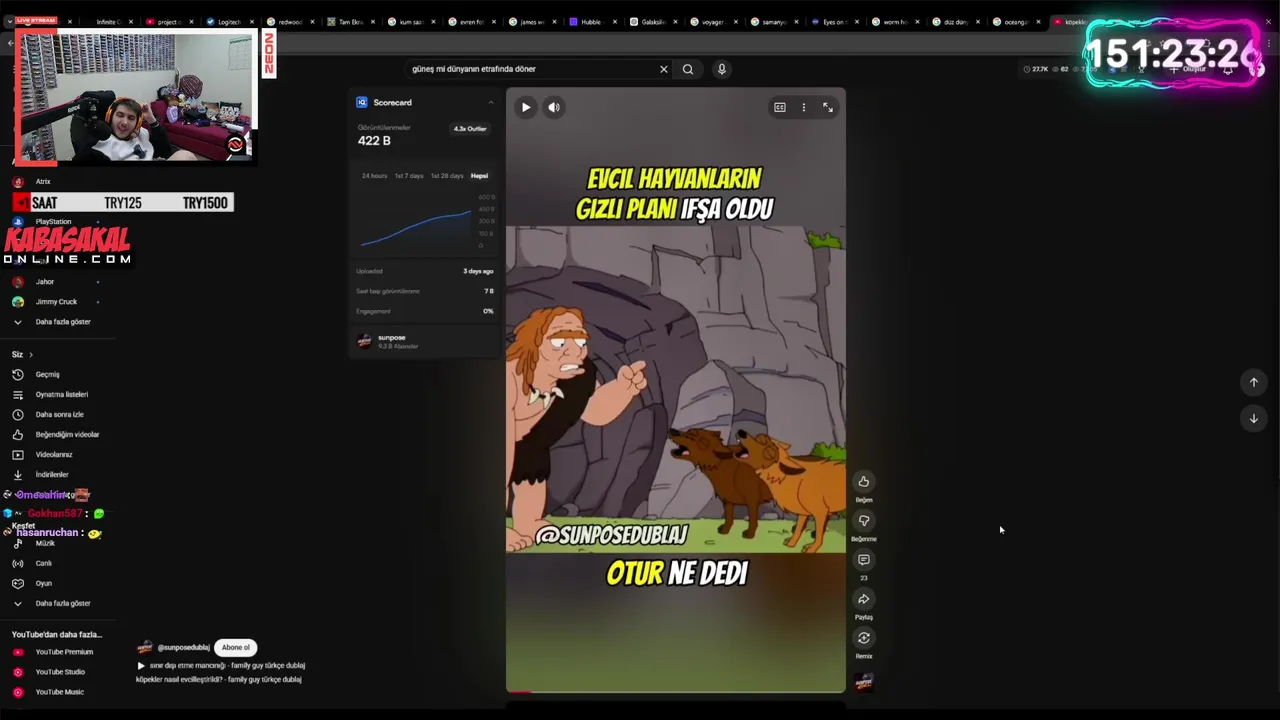The image size is (1280, 720).
Task: Subscribe with Abone ol button
Action: (236, 647)
